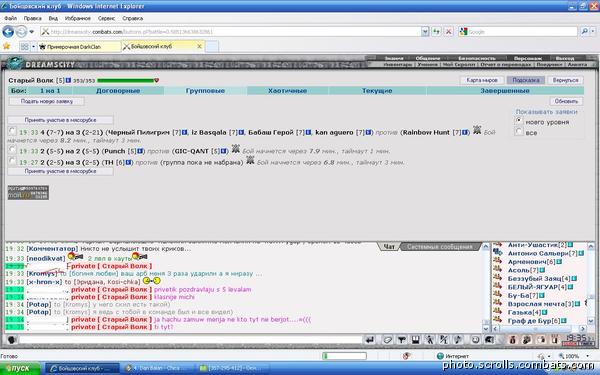Select the 'все' radio option
Screen dimensions: 600x375
519,132
